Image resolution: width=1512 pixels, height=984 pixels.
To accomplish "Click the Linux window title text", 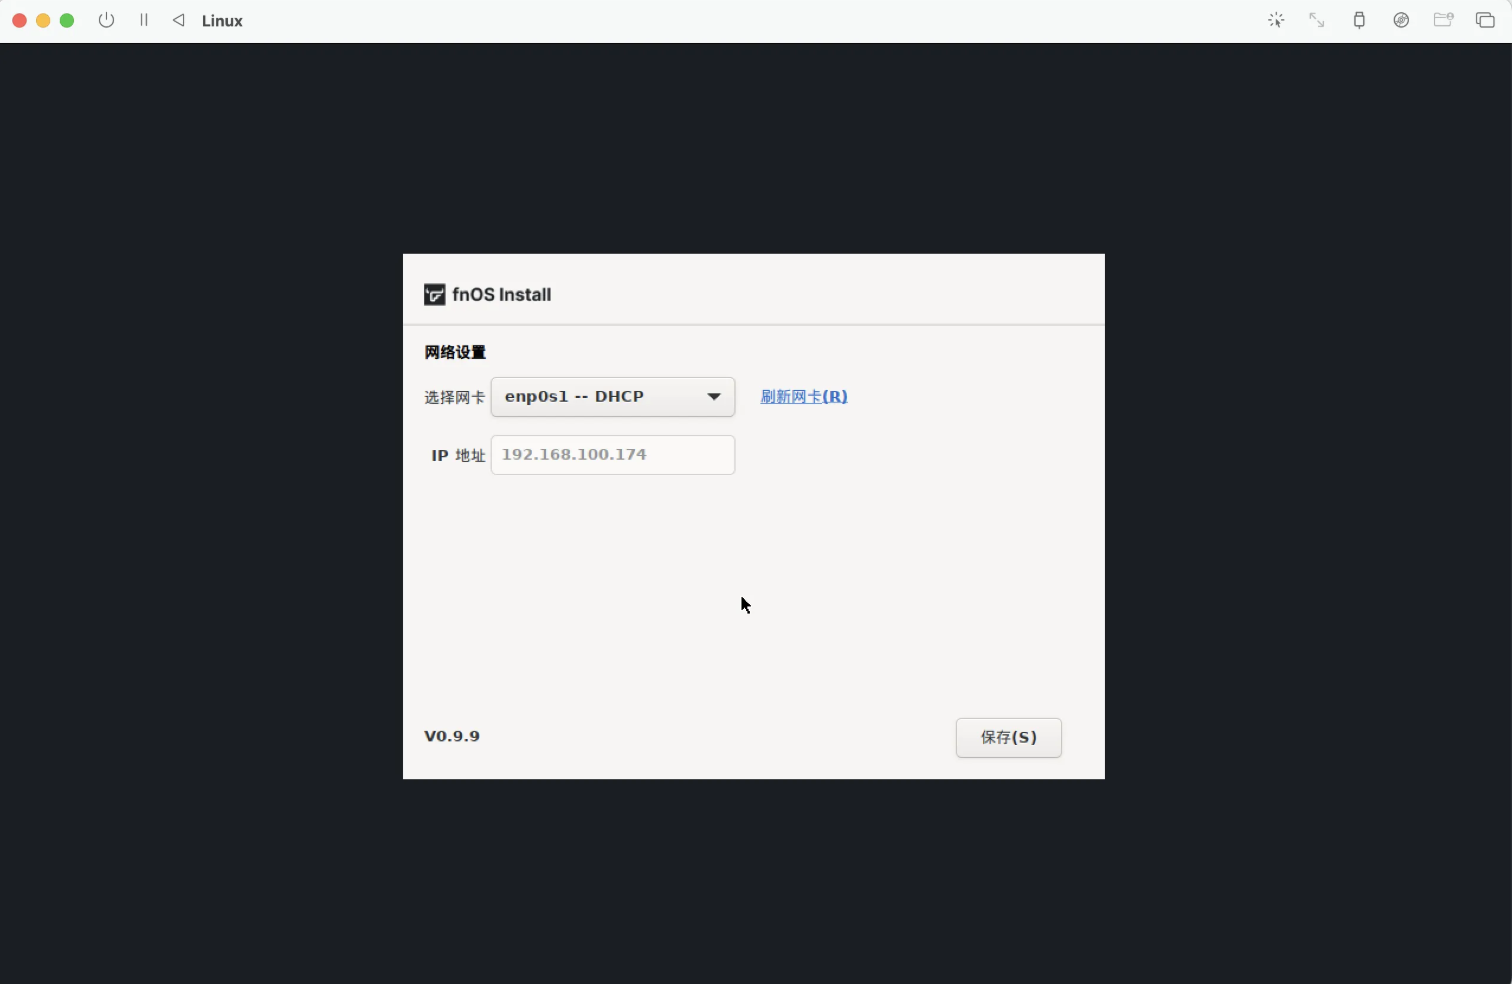I will tap(222, 21).
